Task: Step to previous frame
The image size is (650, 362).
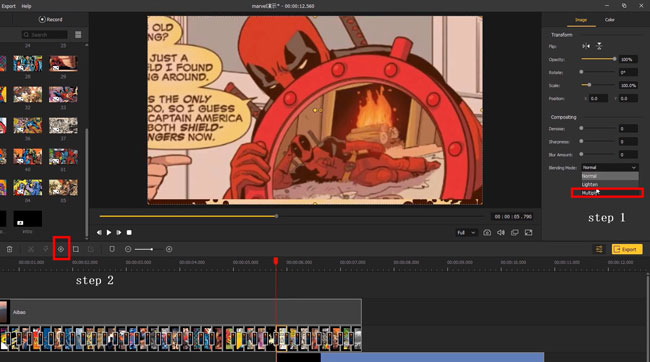Action: point(99,233)
